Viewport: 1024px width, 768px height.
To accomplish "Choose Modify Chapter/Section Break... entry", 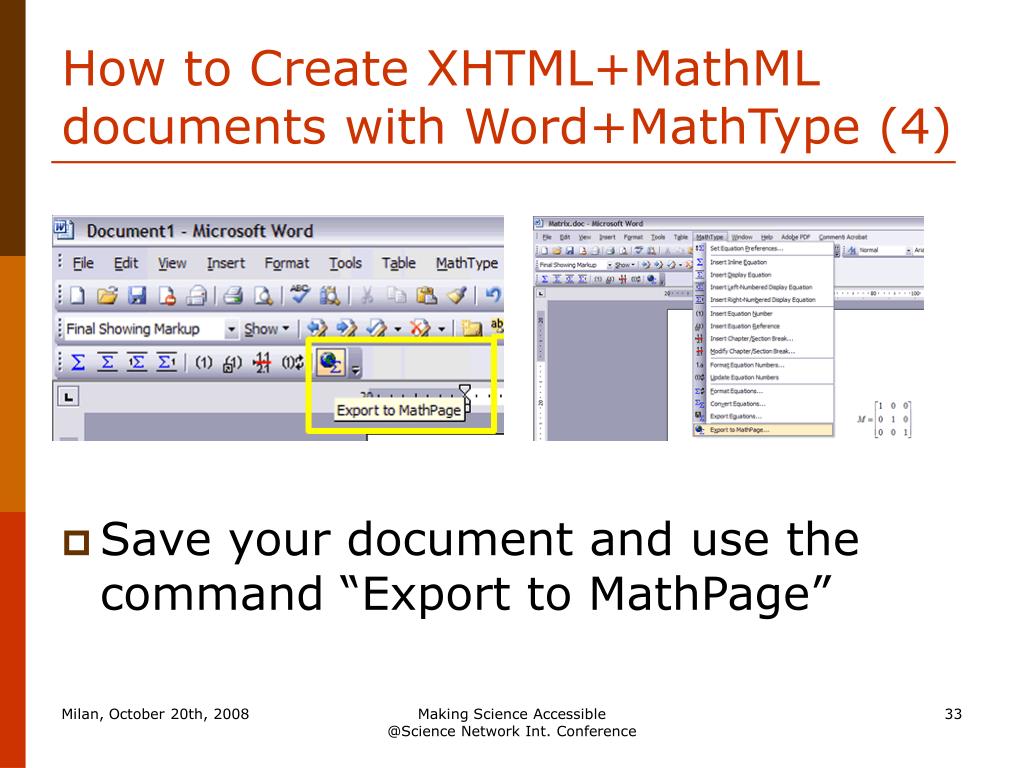I will click(x=763, y=351).
